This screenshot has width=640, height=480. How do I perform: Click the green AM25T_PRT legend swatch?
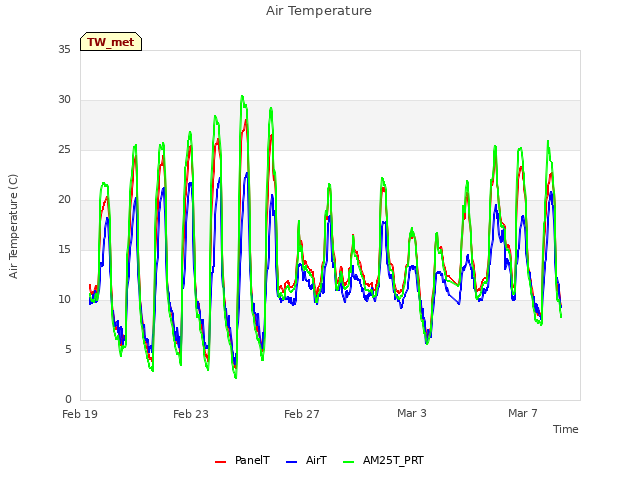(349, 462)
